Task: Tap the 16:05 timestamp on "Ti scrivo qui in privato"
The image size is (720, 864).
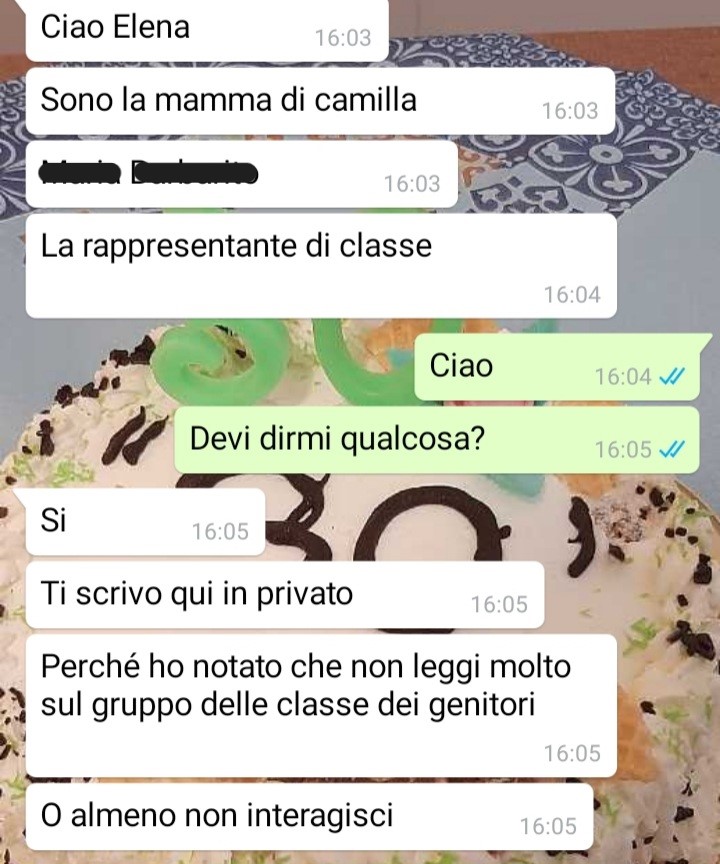Action: click(499, 604)
